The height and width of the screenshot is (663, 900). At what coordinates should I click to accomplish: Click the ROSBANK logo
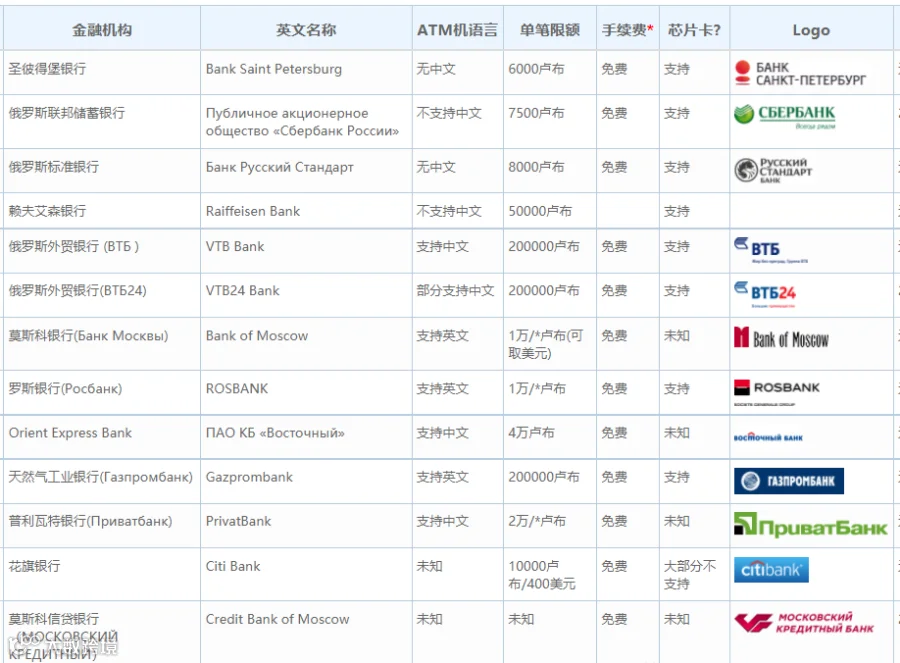777,391
